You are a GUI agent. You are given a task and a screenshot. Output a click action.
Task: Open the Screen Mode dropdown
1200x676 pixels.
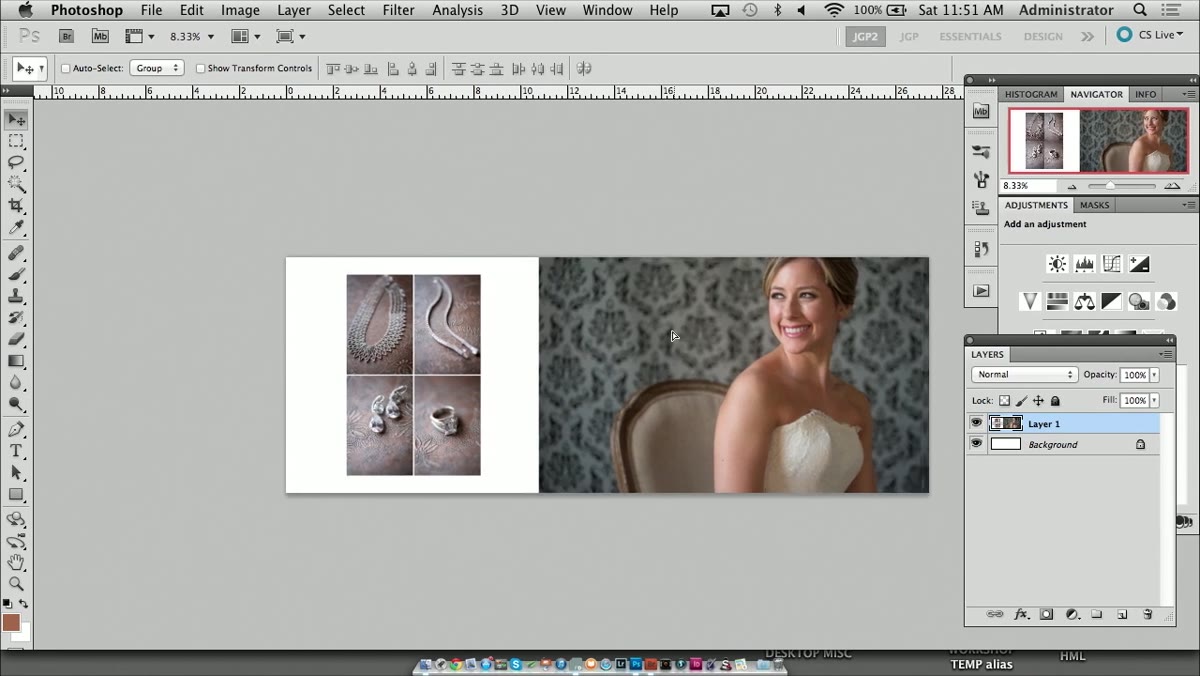click(291, 36)
